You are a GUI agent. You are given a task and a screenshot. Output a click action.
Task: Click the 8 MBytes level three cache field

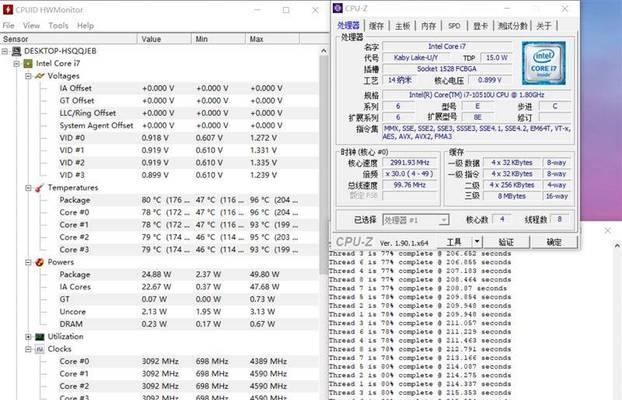click(x=512, y=196)
